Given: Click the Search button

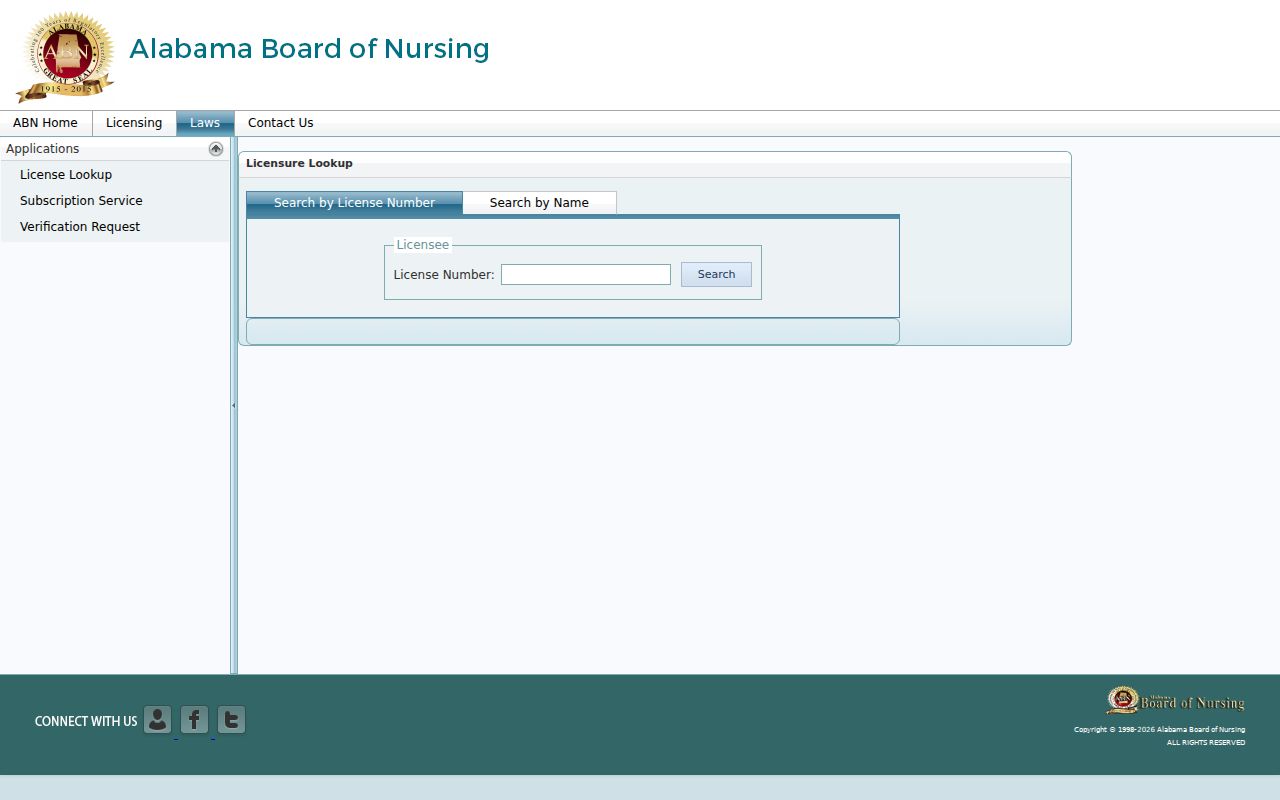Looking at the screenshot, I should click(x=716, y=274).
